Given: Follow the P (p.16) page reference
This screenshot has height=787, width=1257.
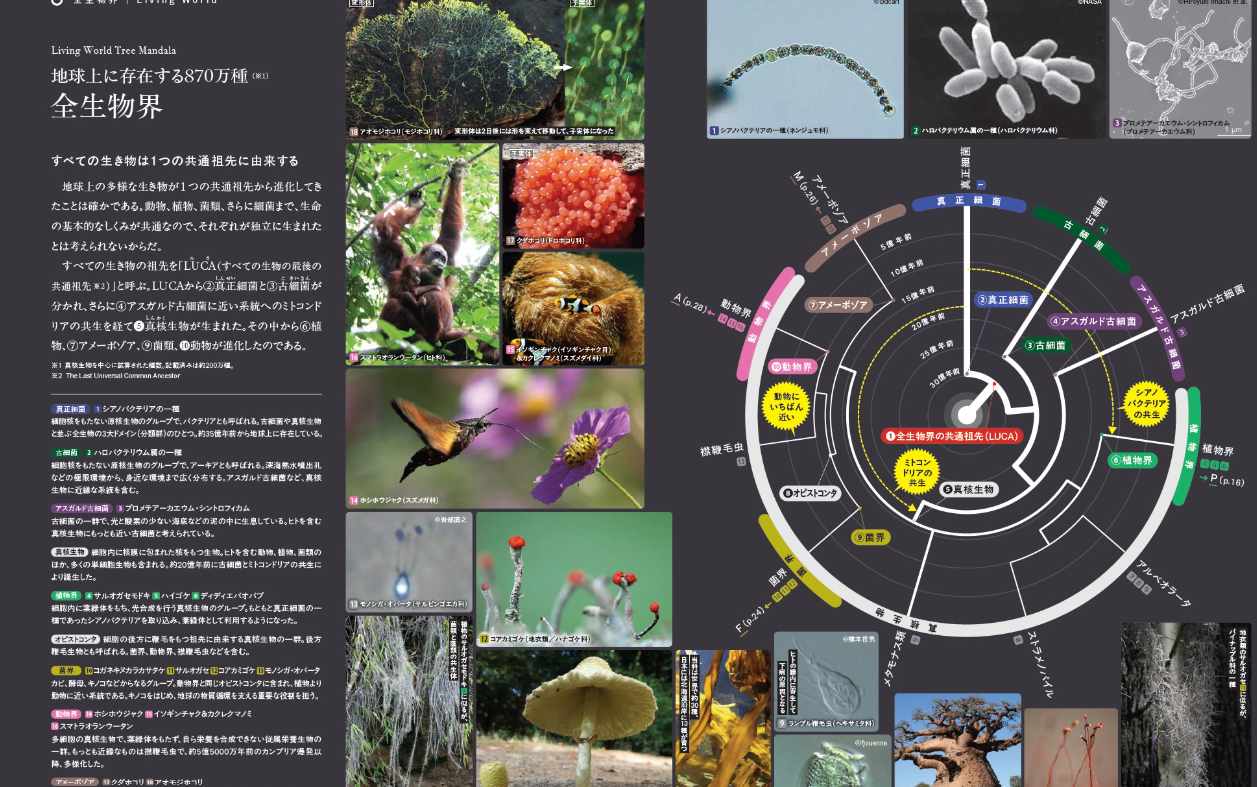Looking at the screenshot, I should tap(1228, 481).
